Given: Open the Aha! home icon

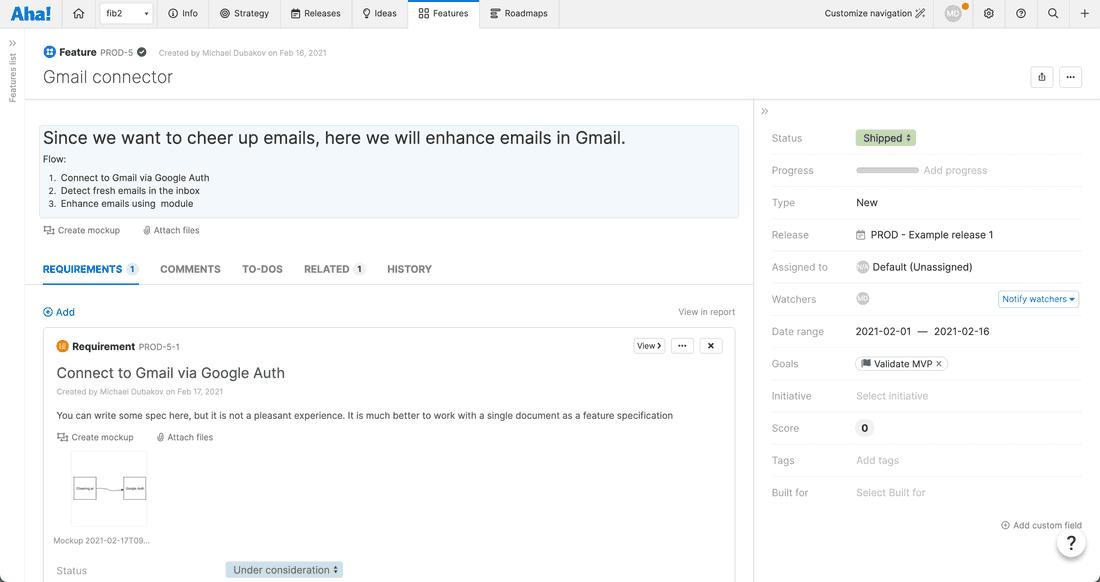Looking at the screenshot, I should coord(78,13).
